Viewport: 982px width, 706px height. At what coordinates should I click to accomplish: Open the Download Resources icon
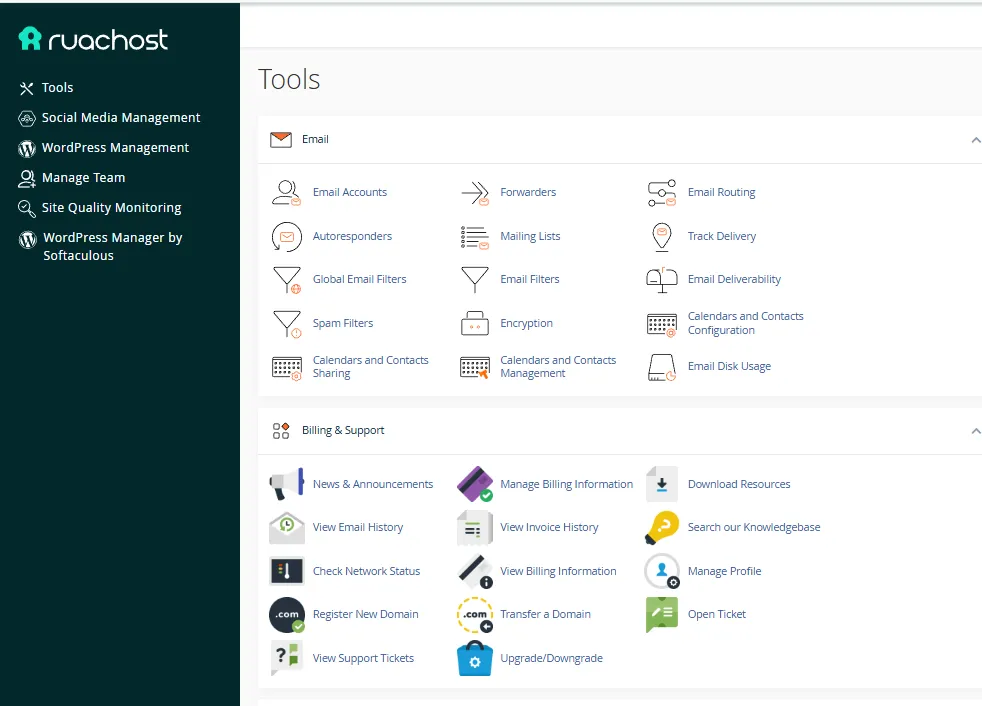click(x=662, y=484)
